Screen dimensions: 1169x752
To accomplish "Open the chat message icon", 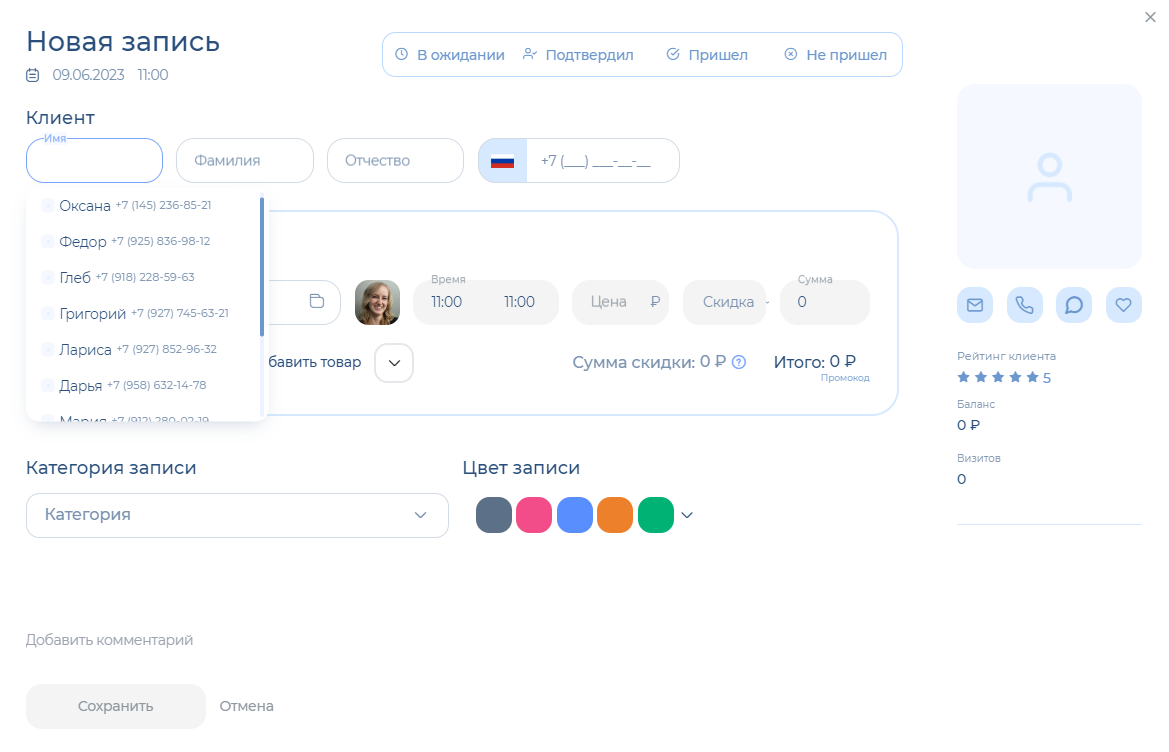I will 1074,305.
